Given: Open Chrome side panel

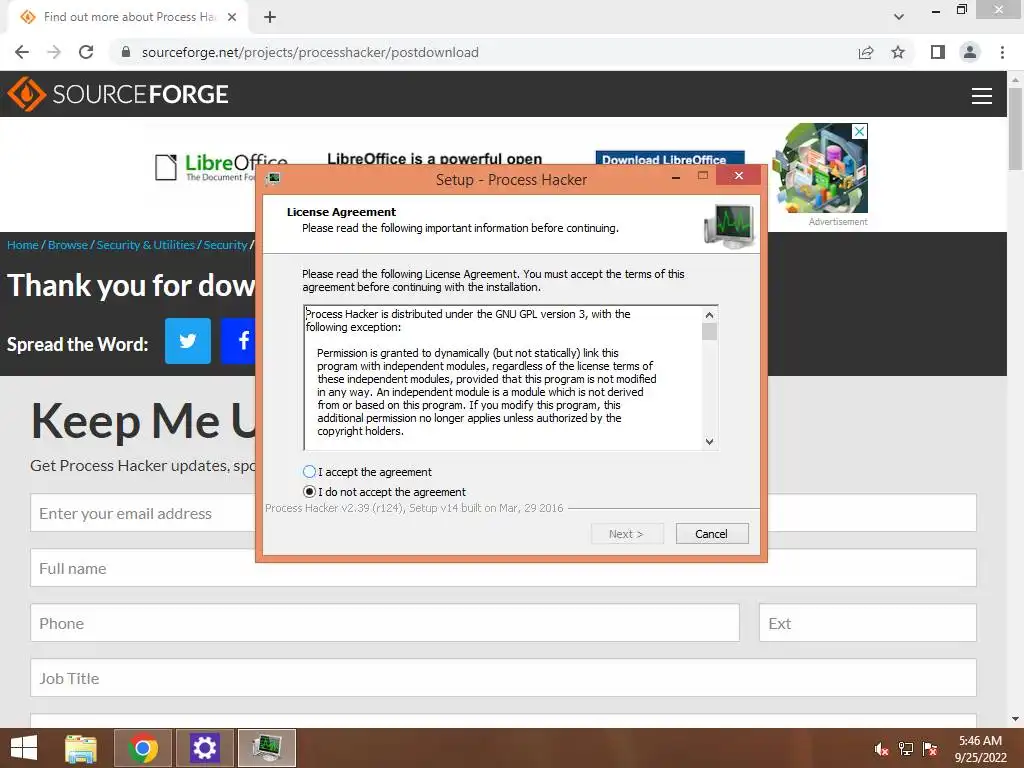Looking at the screenshot, I should (x=937, y=52).
